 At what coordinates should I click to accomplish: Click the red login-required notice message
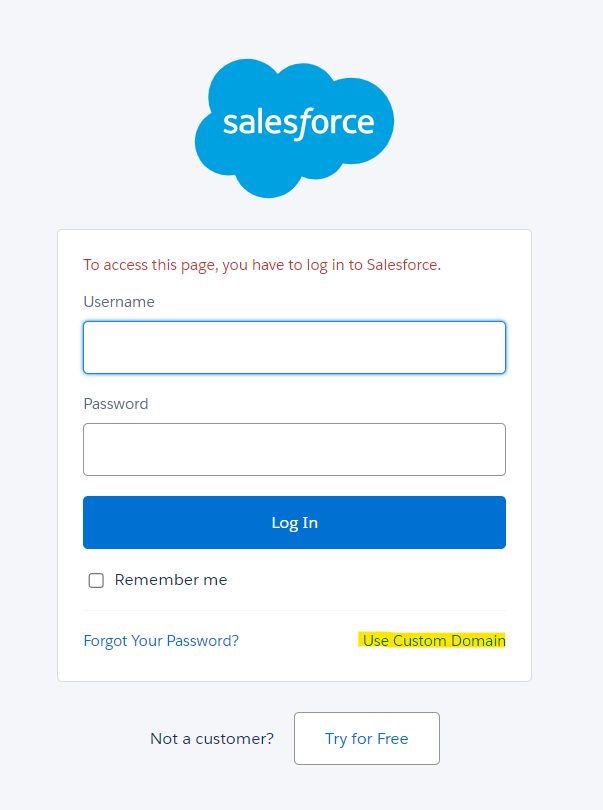[262, 265]
